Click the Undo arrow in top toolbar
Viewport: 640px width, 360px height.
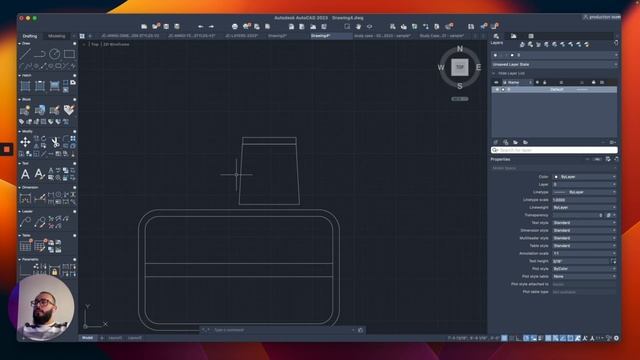coord(200,27)
